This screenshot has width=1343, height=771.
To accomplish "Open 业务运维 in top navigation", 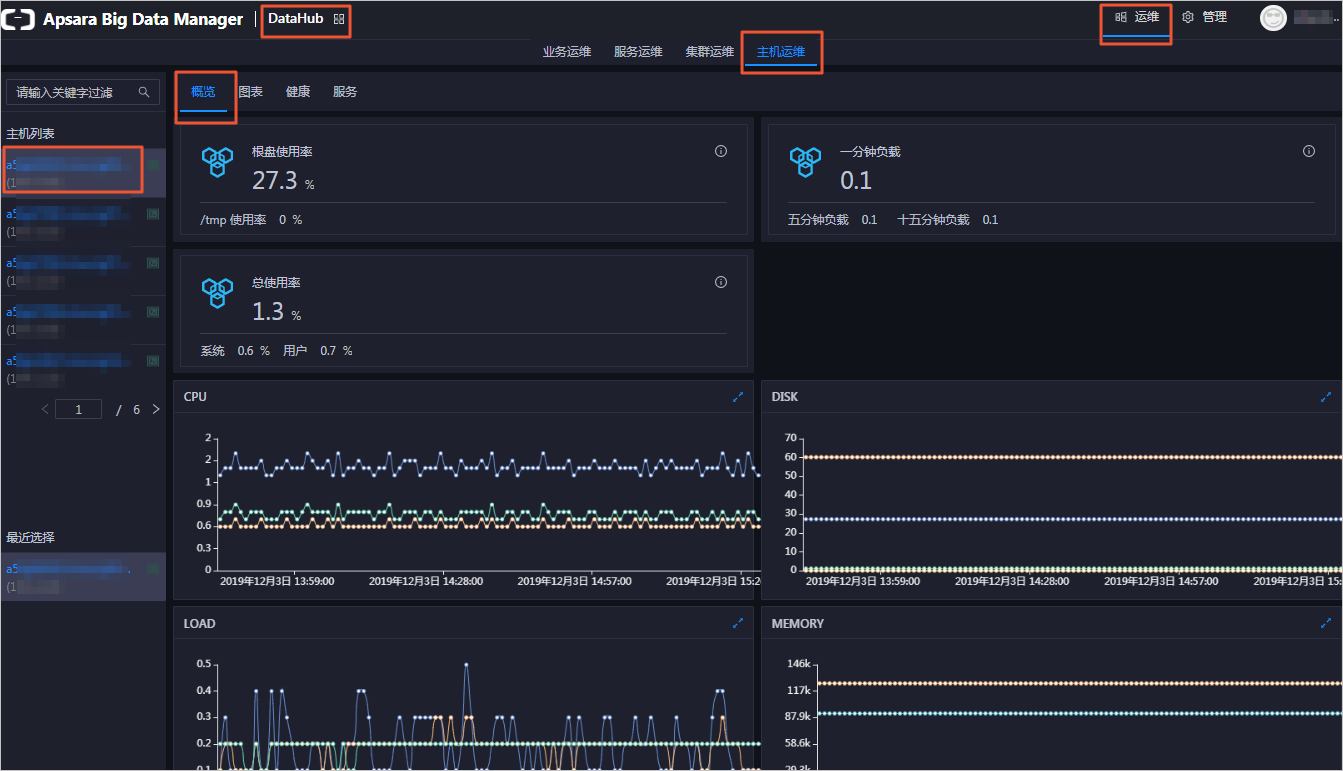I will coord(567,52).
